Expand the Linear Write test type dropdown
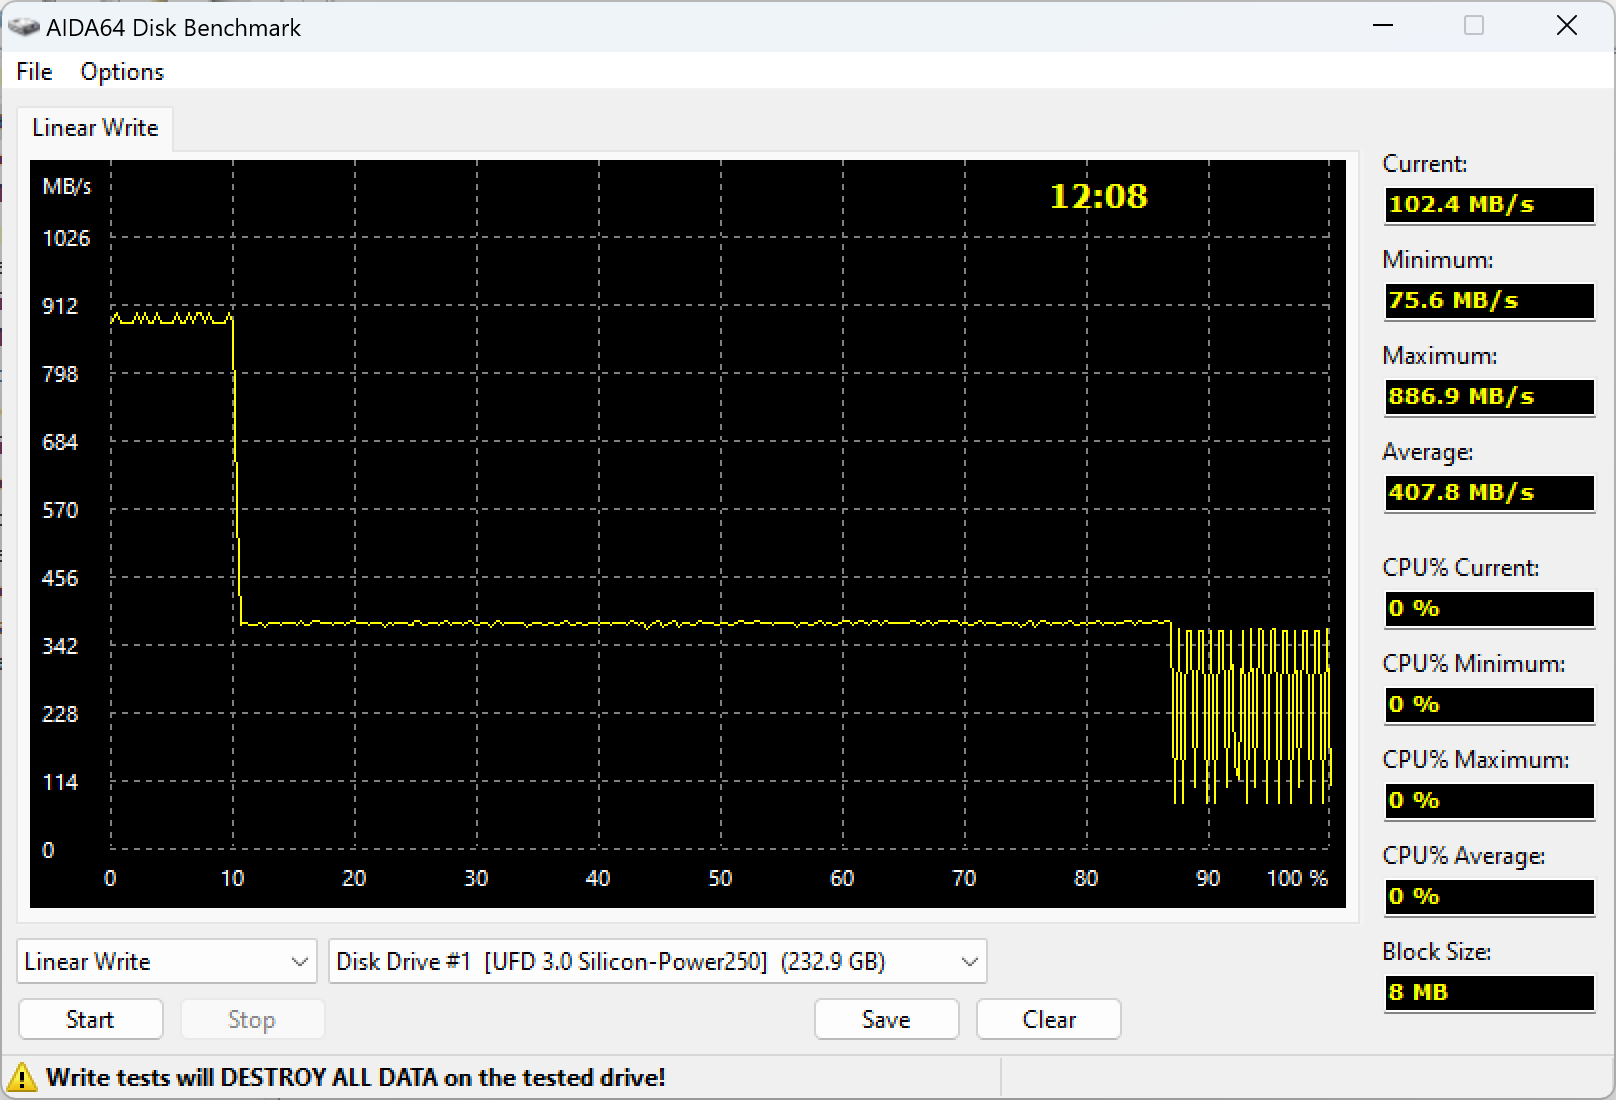The width and height of the screenshot is (1616, 1100). [x=167, y=961]
